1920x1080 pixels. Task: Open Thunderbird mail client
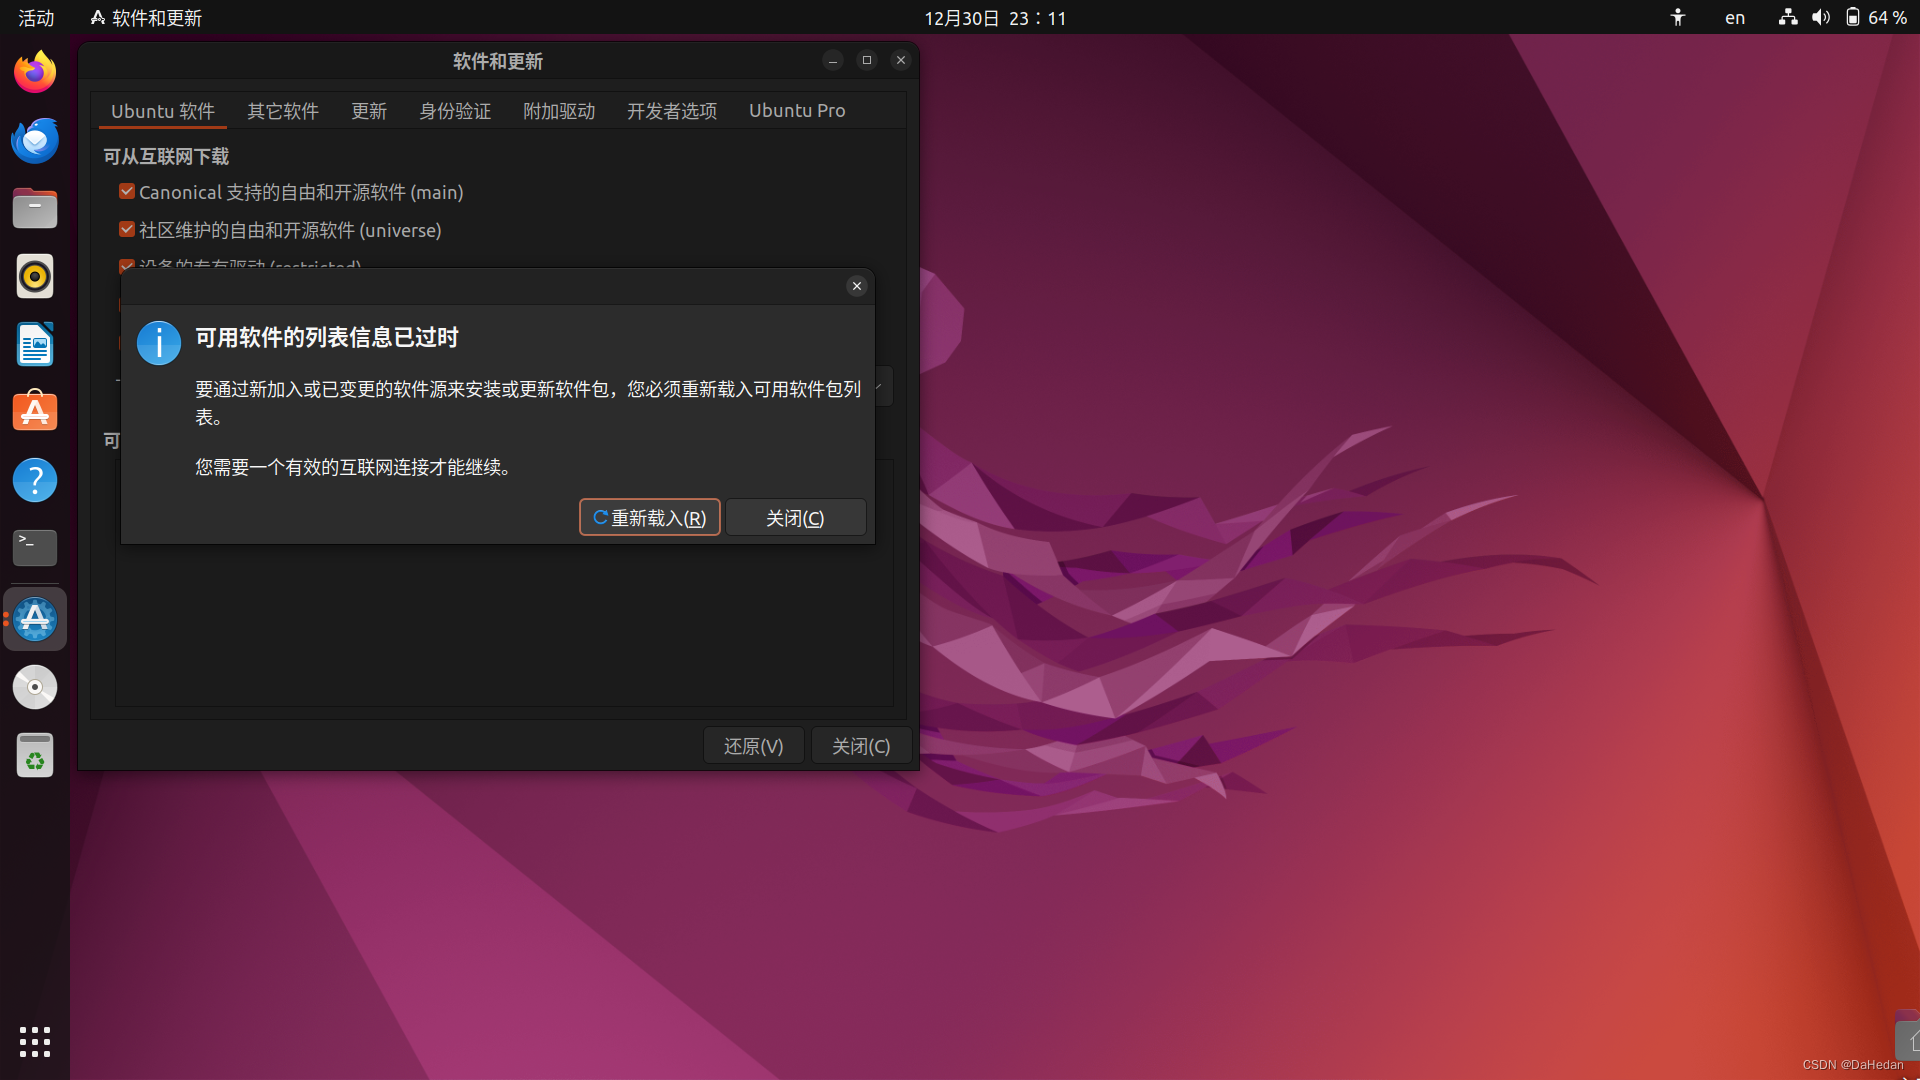point(34,140)
